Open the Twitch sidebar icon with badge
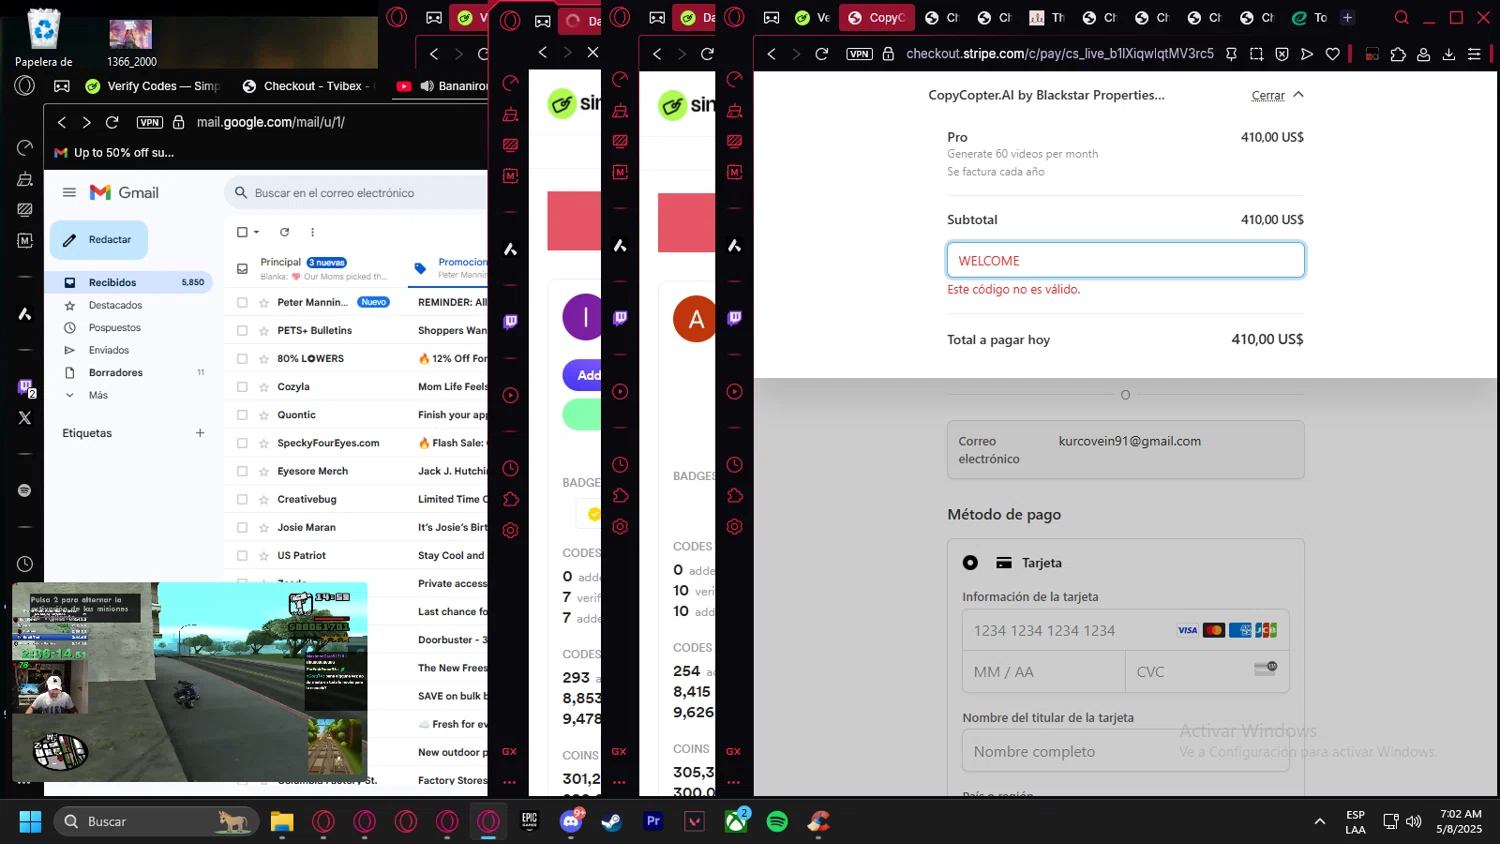The image size is (1500, 844). pyautogui.click(x=25, y=387)
